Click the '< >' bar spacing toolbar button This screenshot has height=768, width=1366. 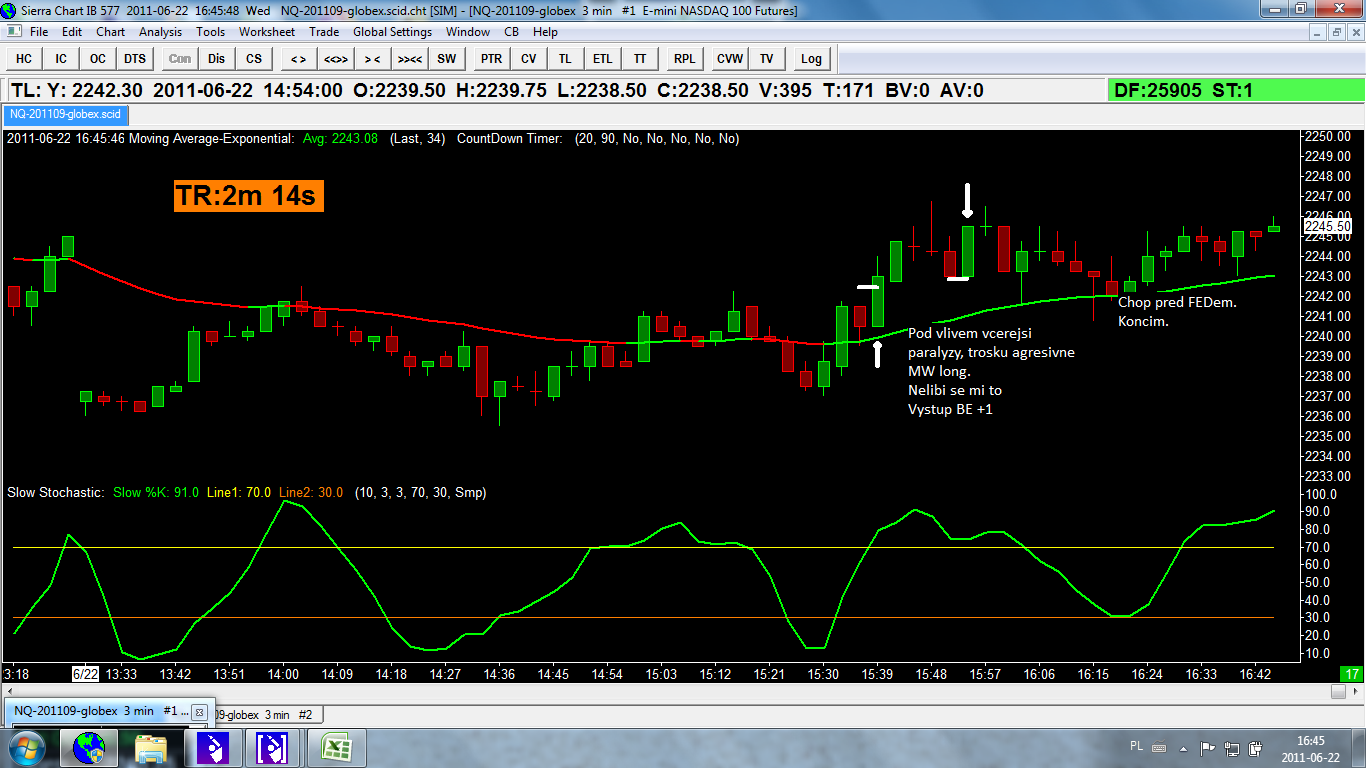(x=298, y=59)
